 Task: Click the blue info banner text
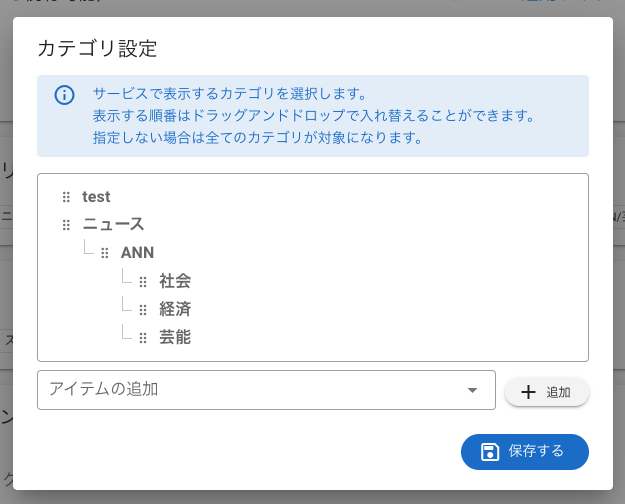click(x=312, y=116)
